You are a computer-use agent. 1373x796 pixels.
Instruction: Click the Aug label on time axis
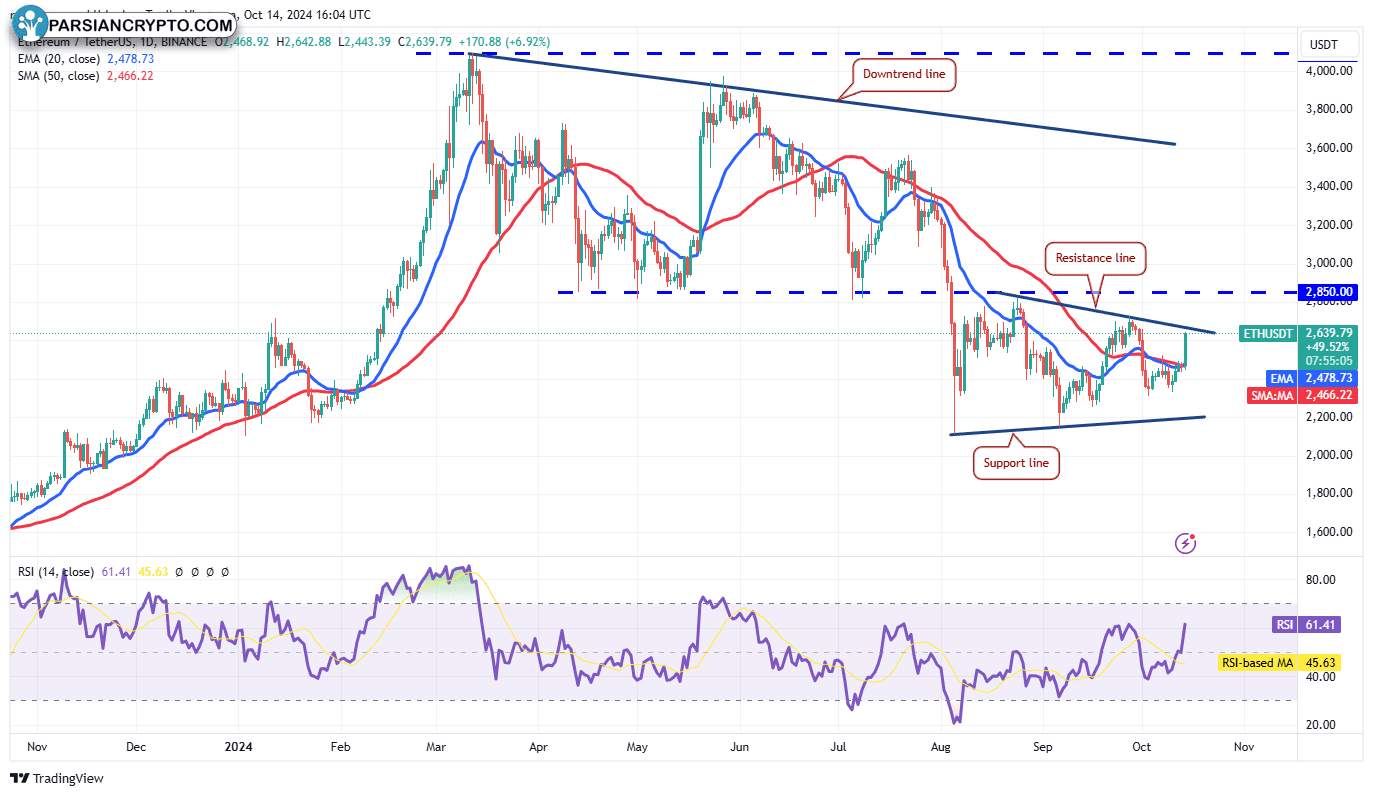tap(941, 747)
